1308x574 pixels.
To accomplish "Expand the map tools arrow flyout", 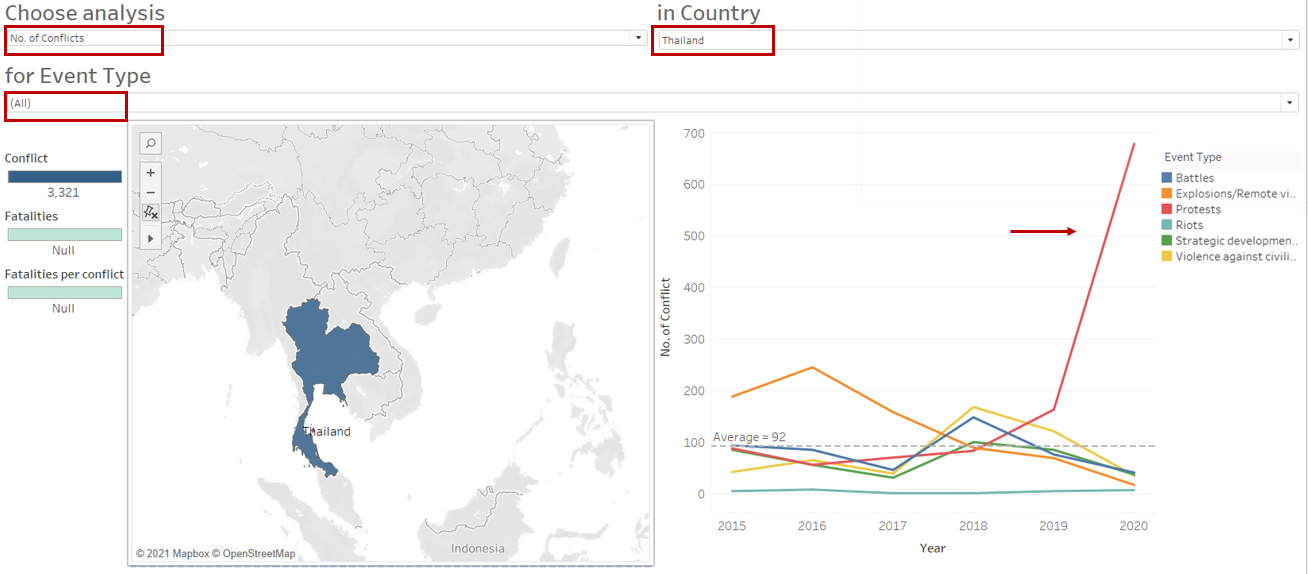I will (150, 238).
